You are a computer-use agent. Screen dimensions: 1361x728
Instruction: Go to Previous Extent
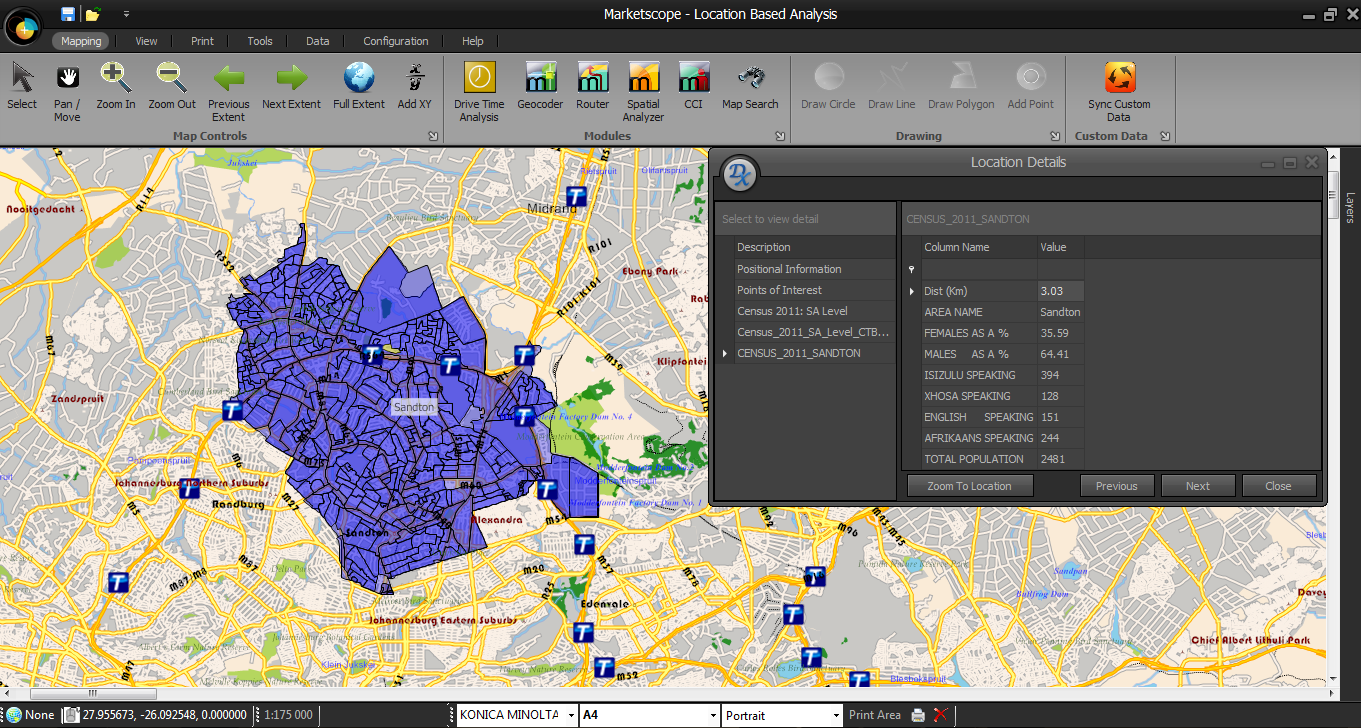coord(229,91)
